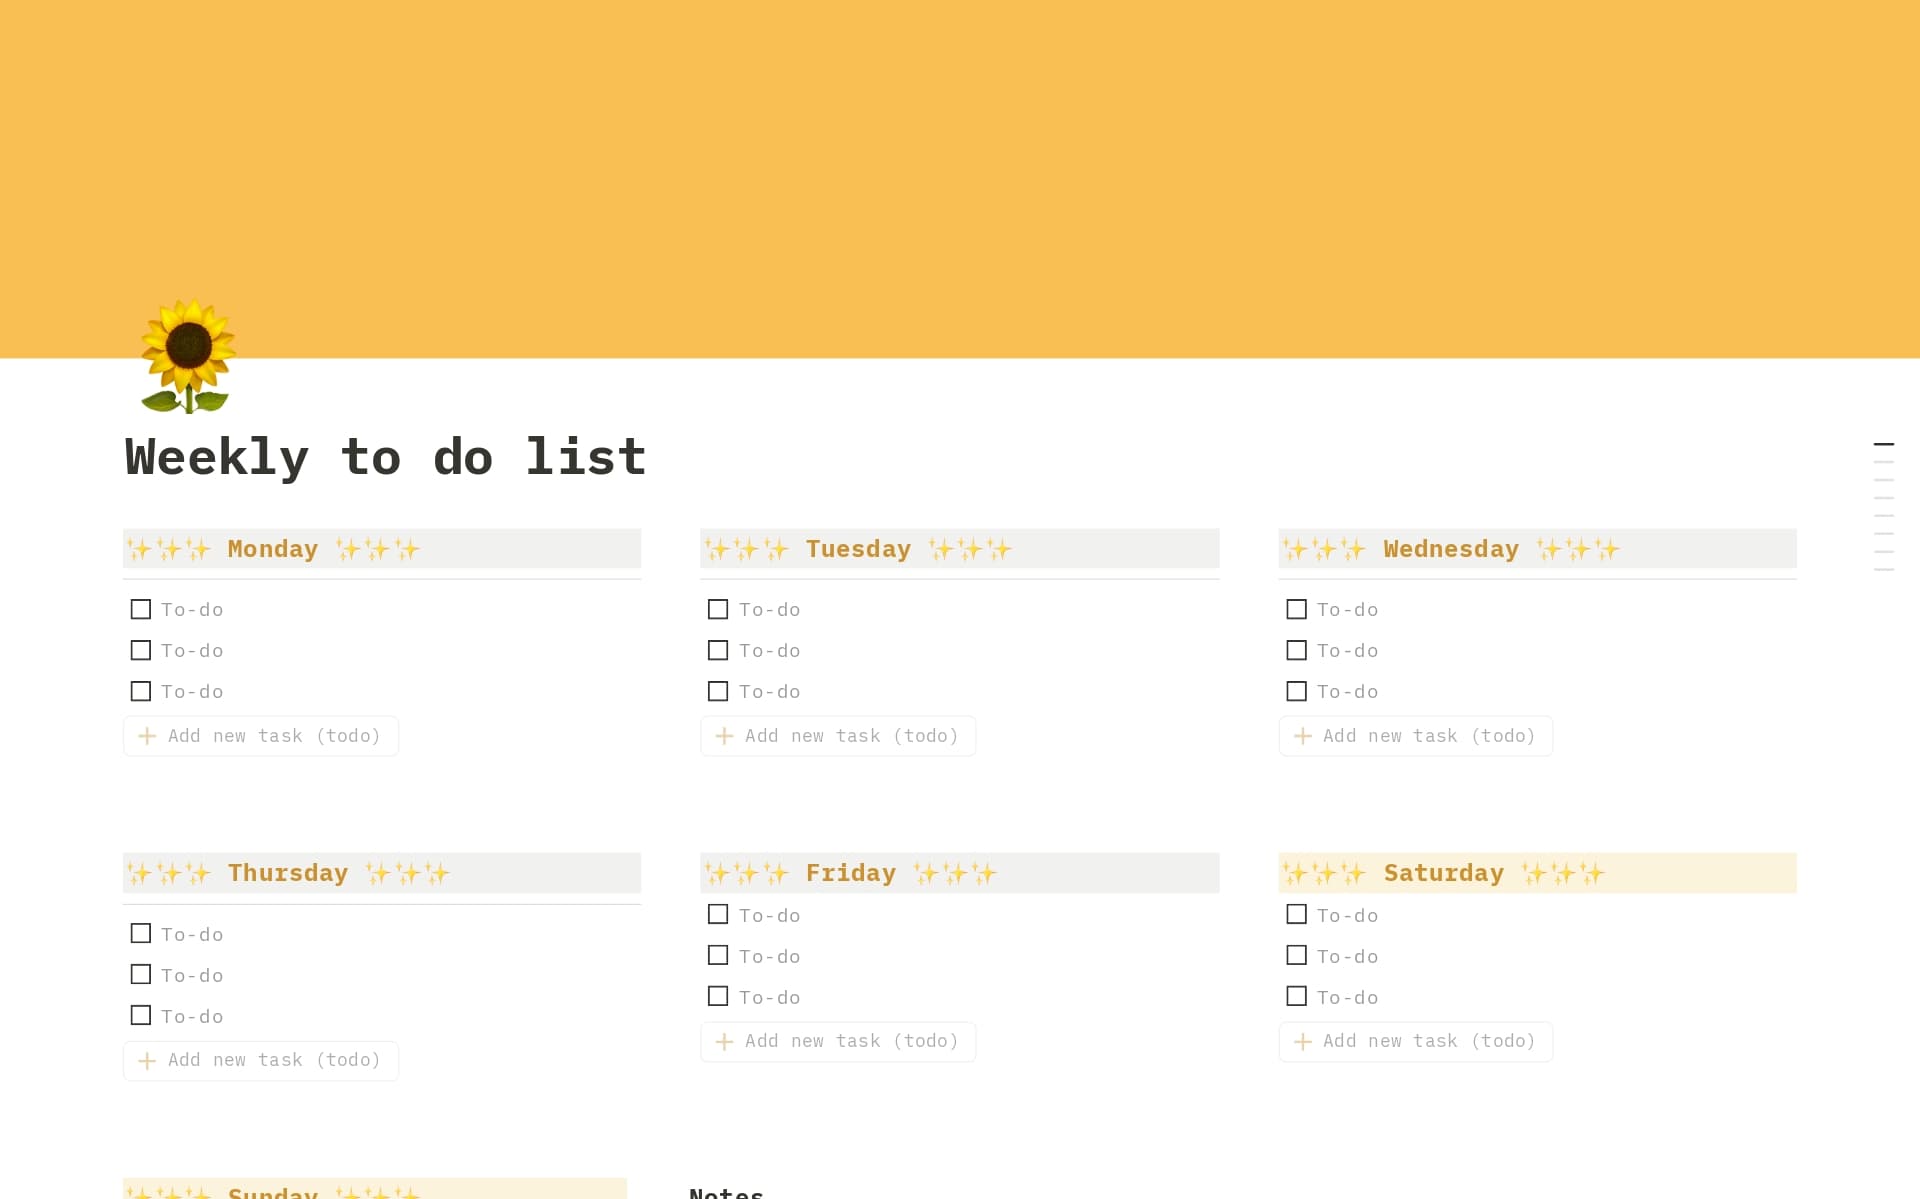The width and height of the screenshot is (1920, 1199).
Task: Check the first To-do under Thursday
Action: [140, 933]
